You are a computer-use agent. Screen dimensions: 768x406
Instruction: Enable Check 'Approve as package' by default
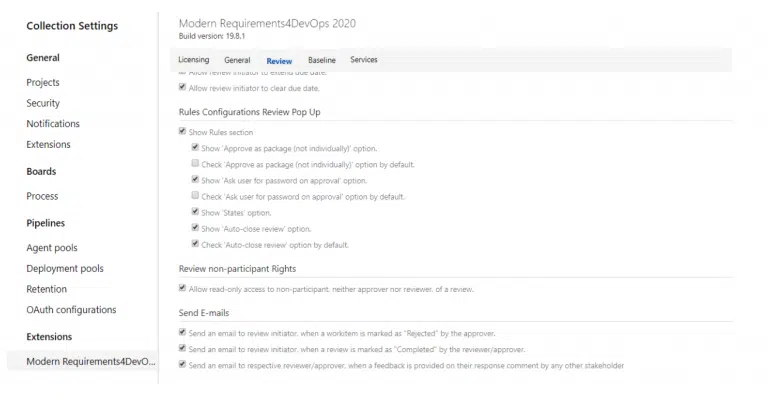(195, 164)
